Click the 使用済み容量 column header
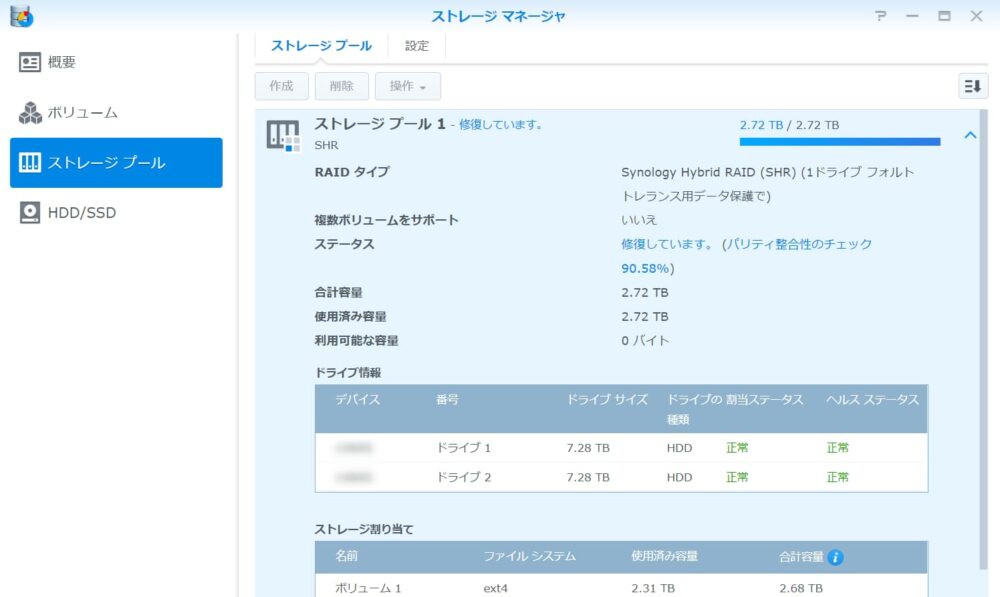The width and height of the screenshot is (1000, 597). (665, 556)
